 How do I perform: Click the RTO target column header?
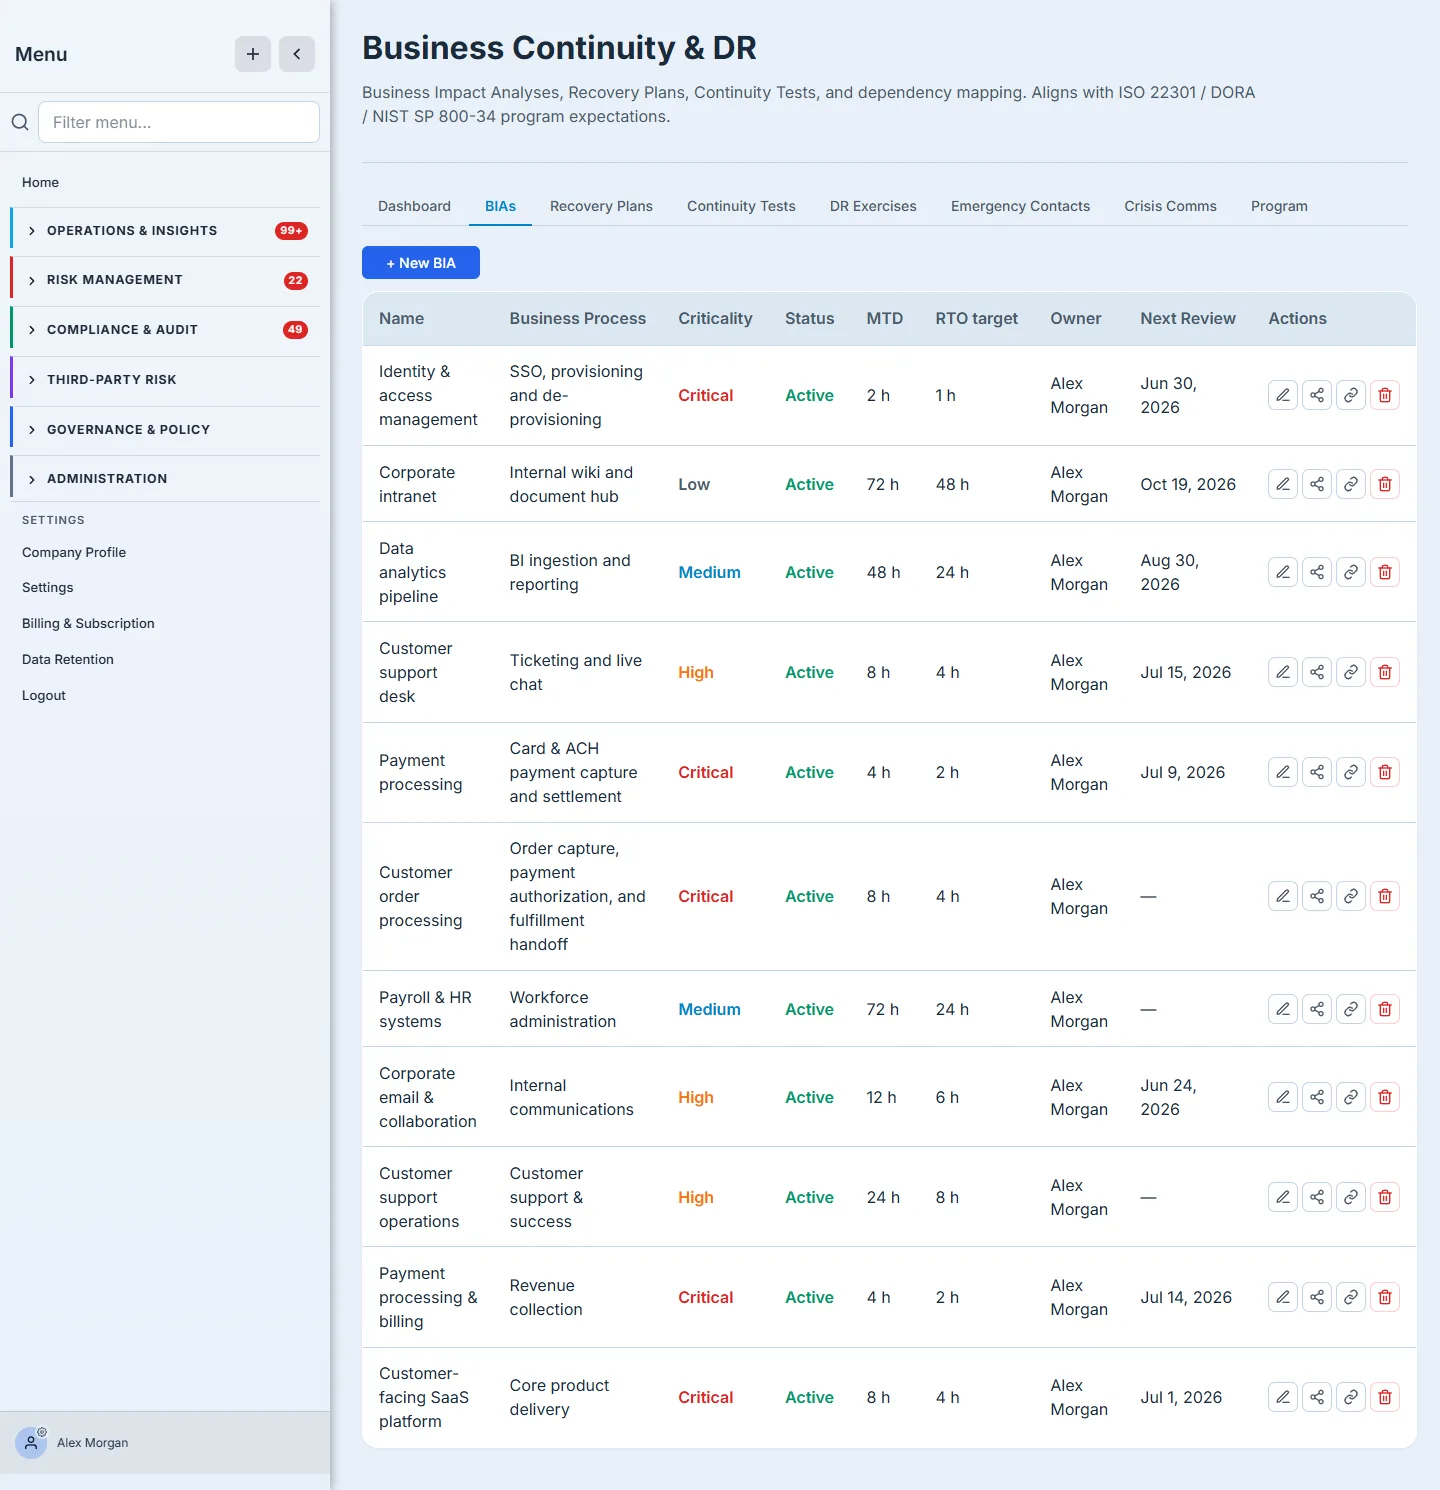pyautogui.click(x=977, y=318)
